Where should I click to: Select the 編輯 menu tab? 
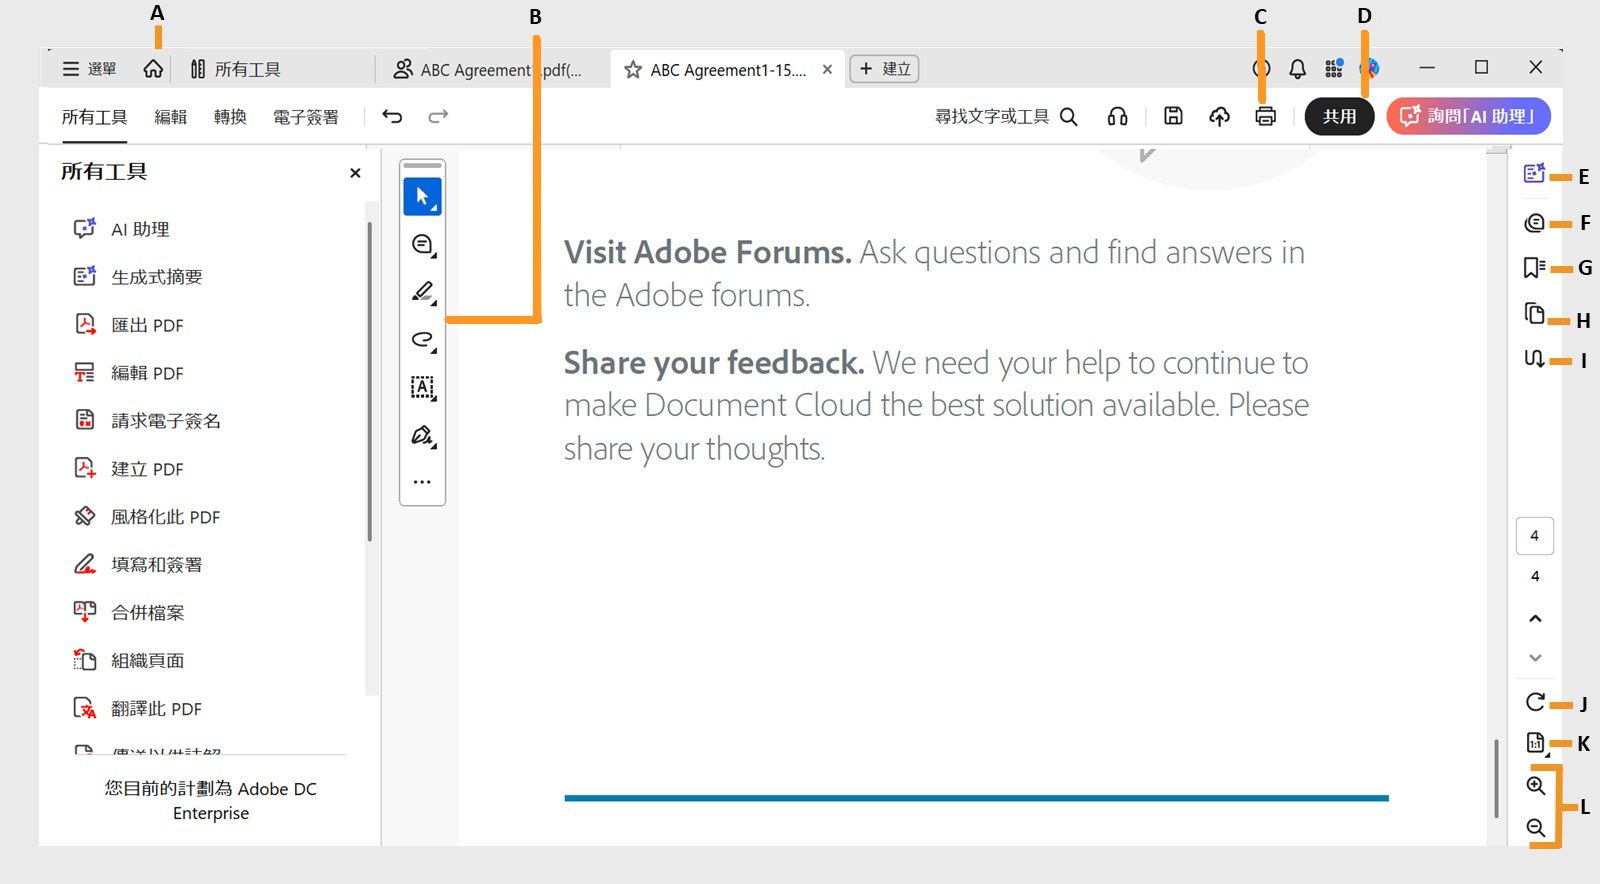pyautogui.click(x=171, y=117)
